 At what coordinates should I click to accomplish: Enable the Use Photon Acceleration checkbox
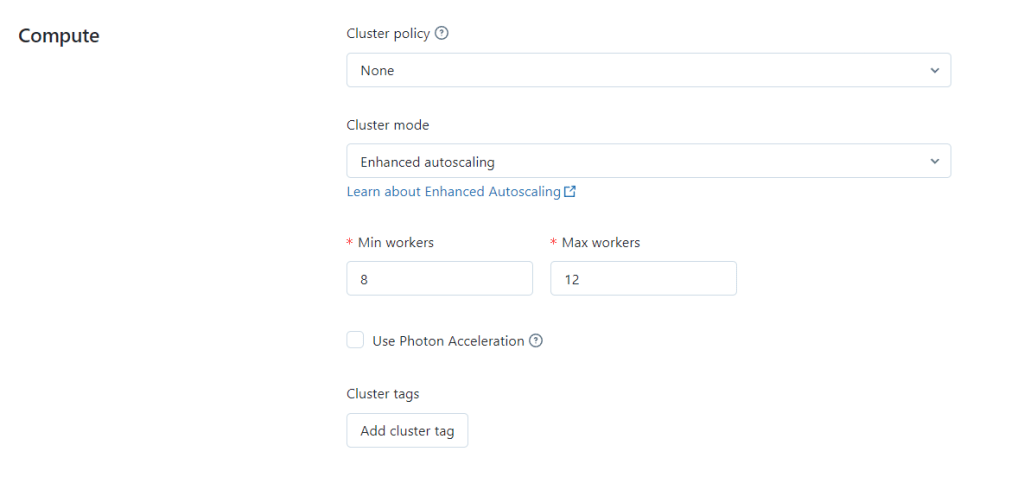[x=355, y=340]
